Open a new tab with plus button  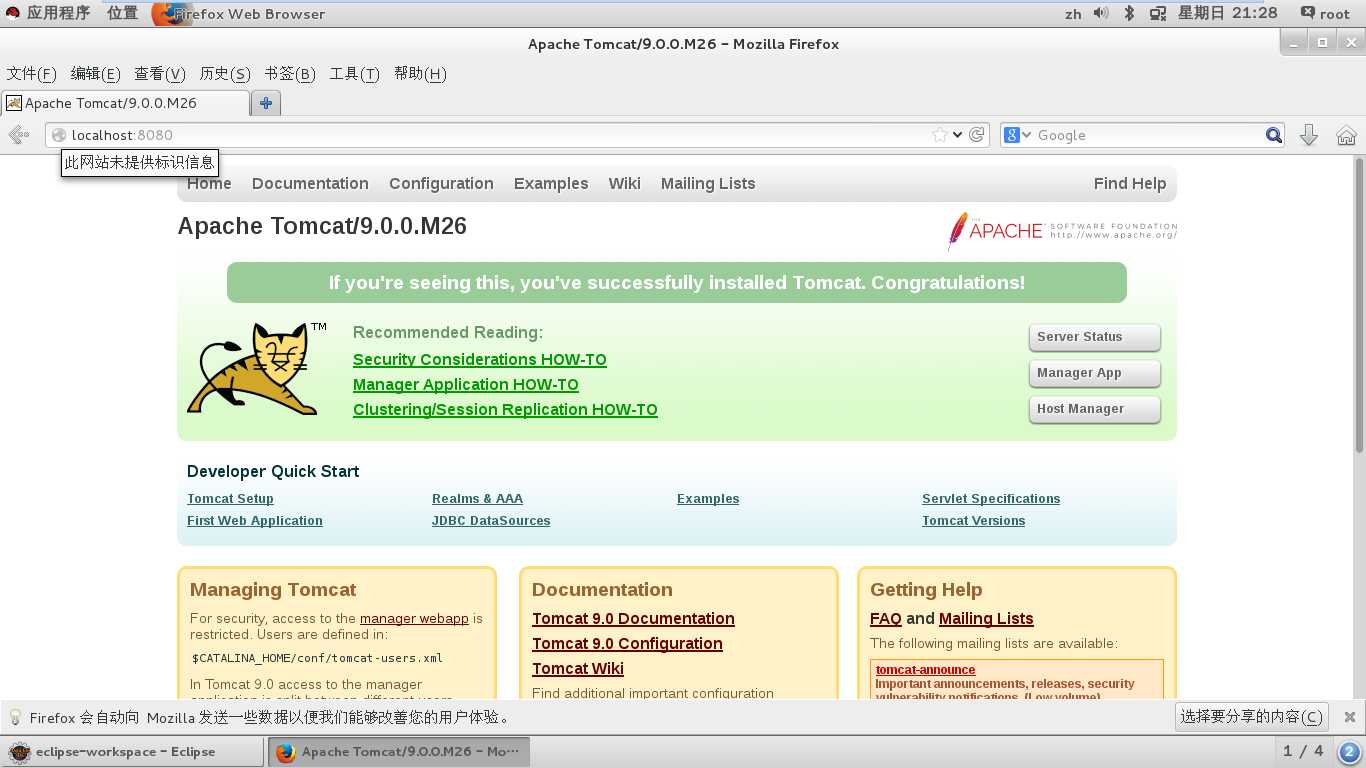tap(266, 102)
